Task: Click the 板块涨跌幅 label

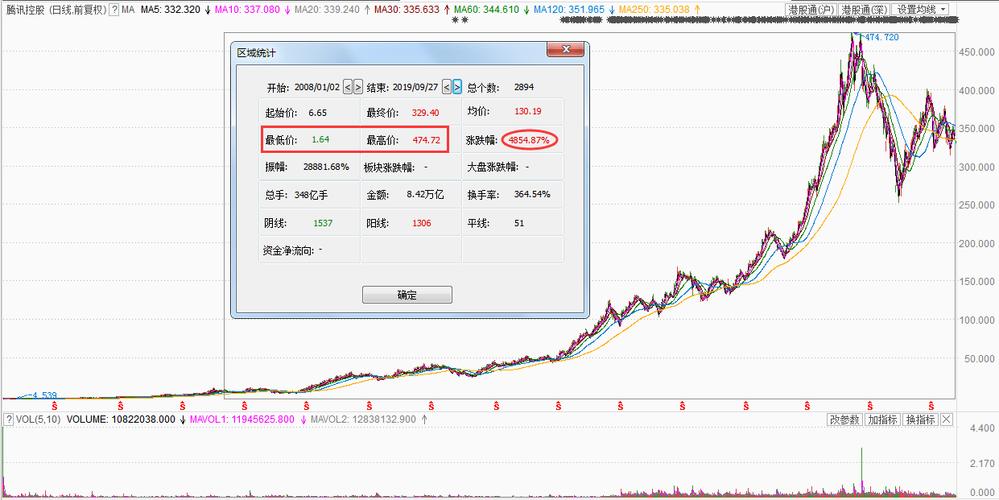Action: pyautogui.click(x=389, y=167)
